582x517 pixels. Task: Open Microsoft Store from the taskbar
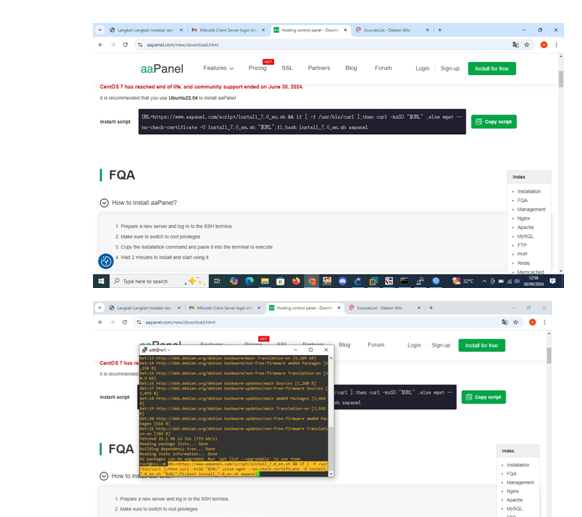[x=280, y=281]
